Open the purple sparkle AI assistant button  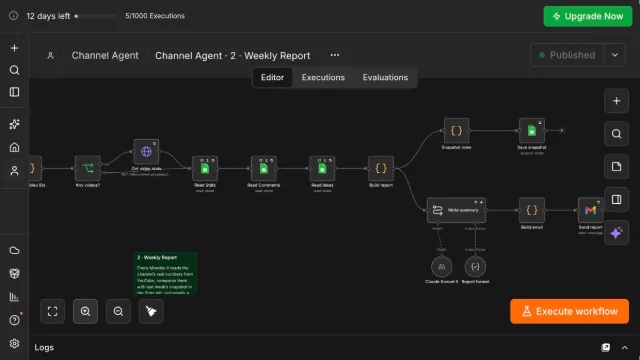pyautogui.click(x=616, y=233)
